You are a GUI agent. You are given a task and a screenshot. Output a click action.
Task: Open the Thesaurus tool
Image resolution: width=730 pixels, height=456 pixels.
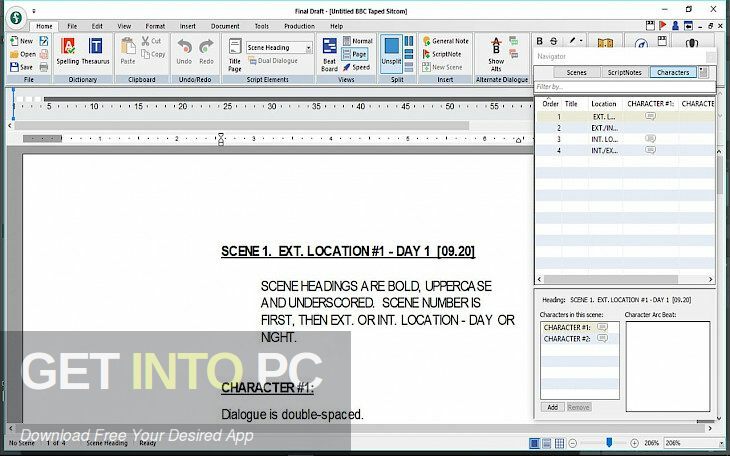coord(95,51)
